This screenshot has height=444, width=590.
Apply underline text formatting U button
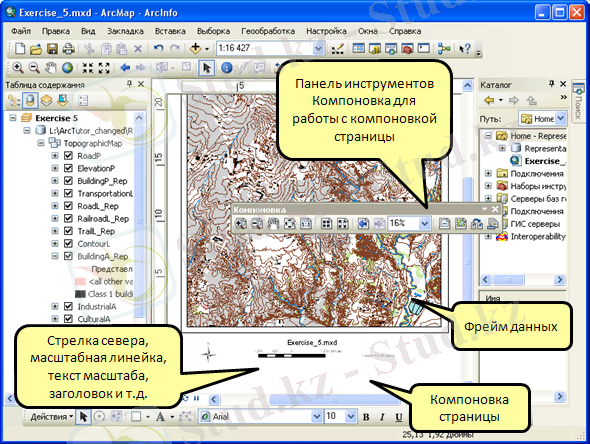click(x=398, y=417)
